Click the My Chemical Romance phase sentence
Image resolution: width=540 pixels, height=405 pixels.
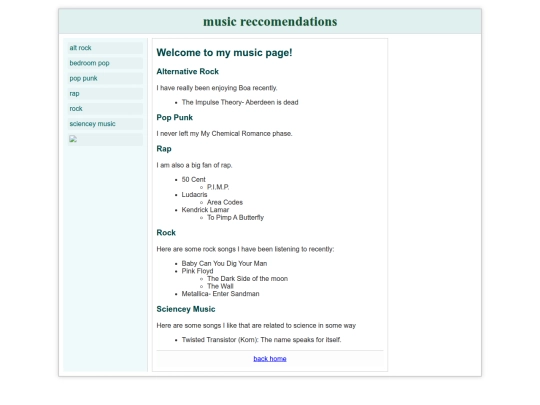click(224, 133)
